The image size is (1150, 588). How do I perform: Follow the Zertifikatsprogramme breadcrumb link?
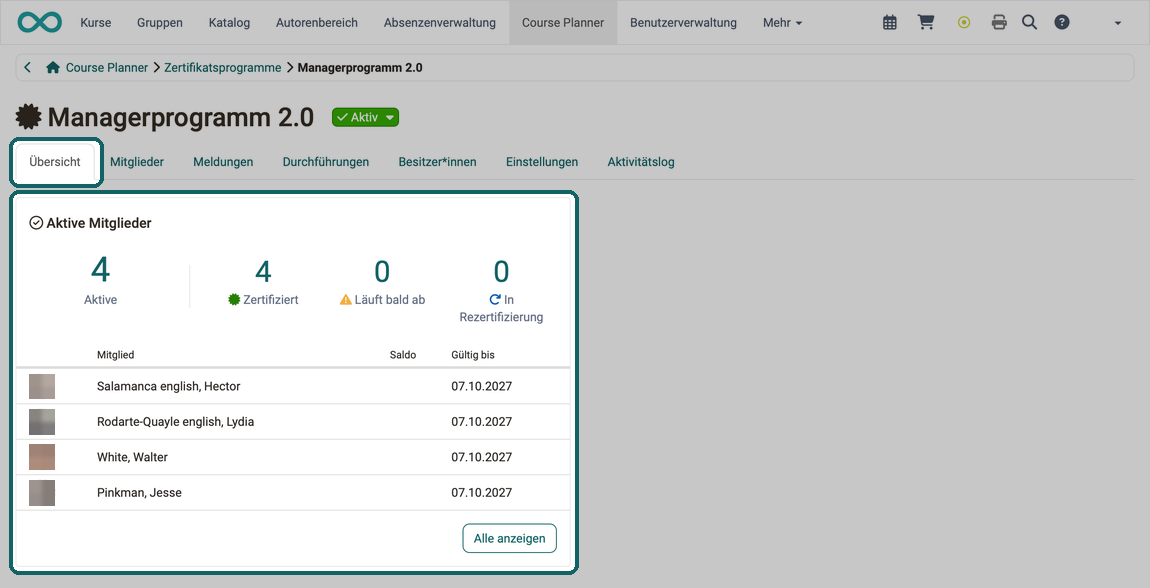pyautogui.click(x=223, y=67)
